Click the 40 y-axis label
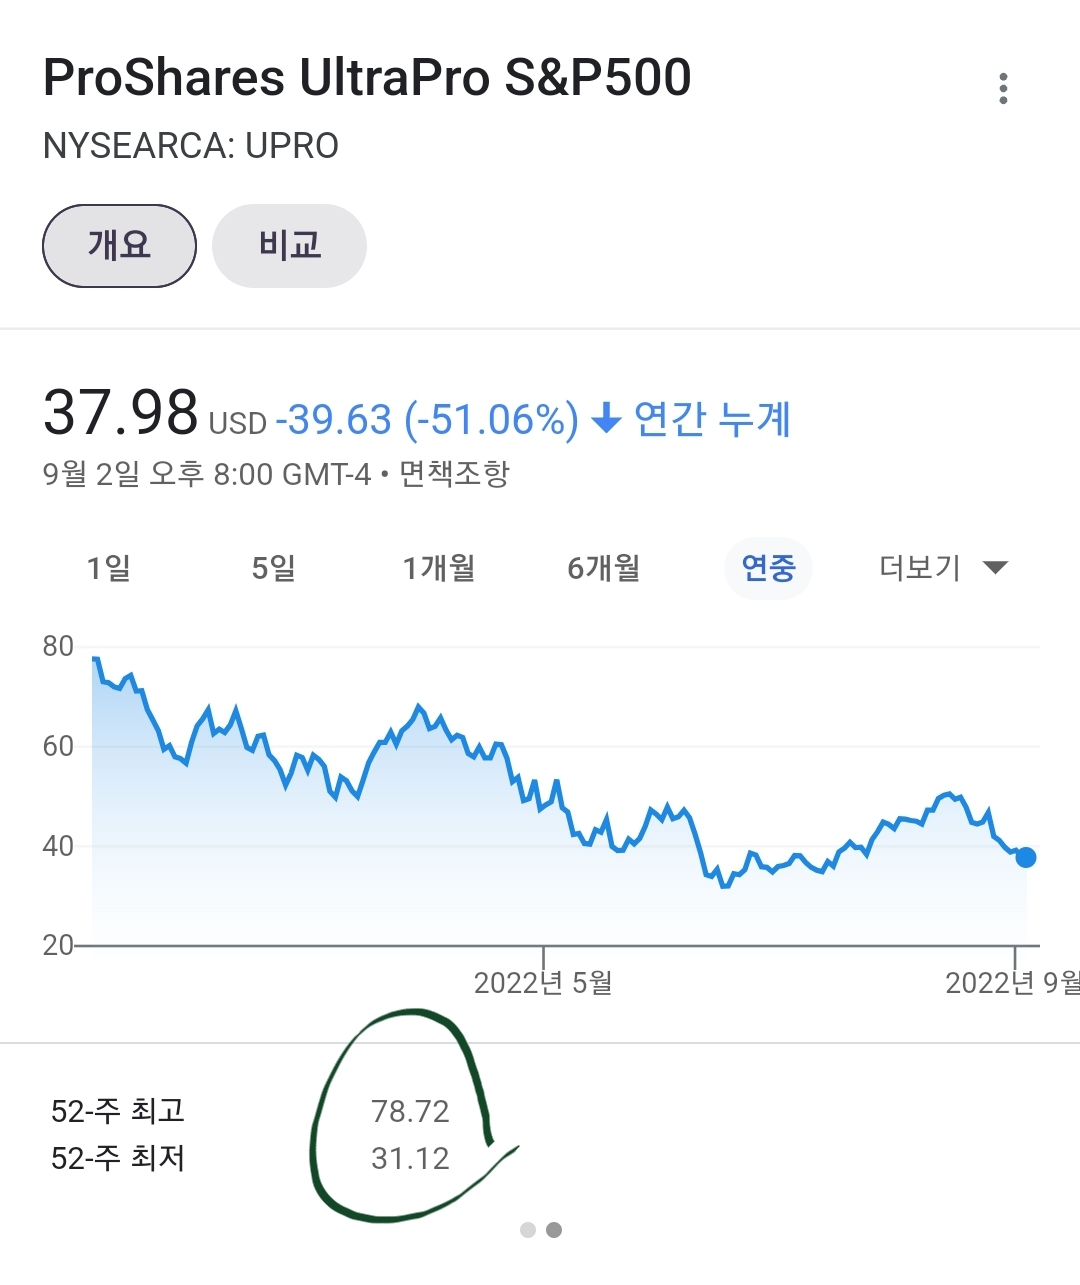The width and height of the screenshot is (1080, 1285). (58, 846)
